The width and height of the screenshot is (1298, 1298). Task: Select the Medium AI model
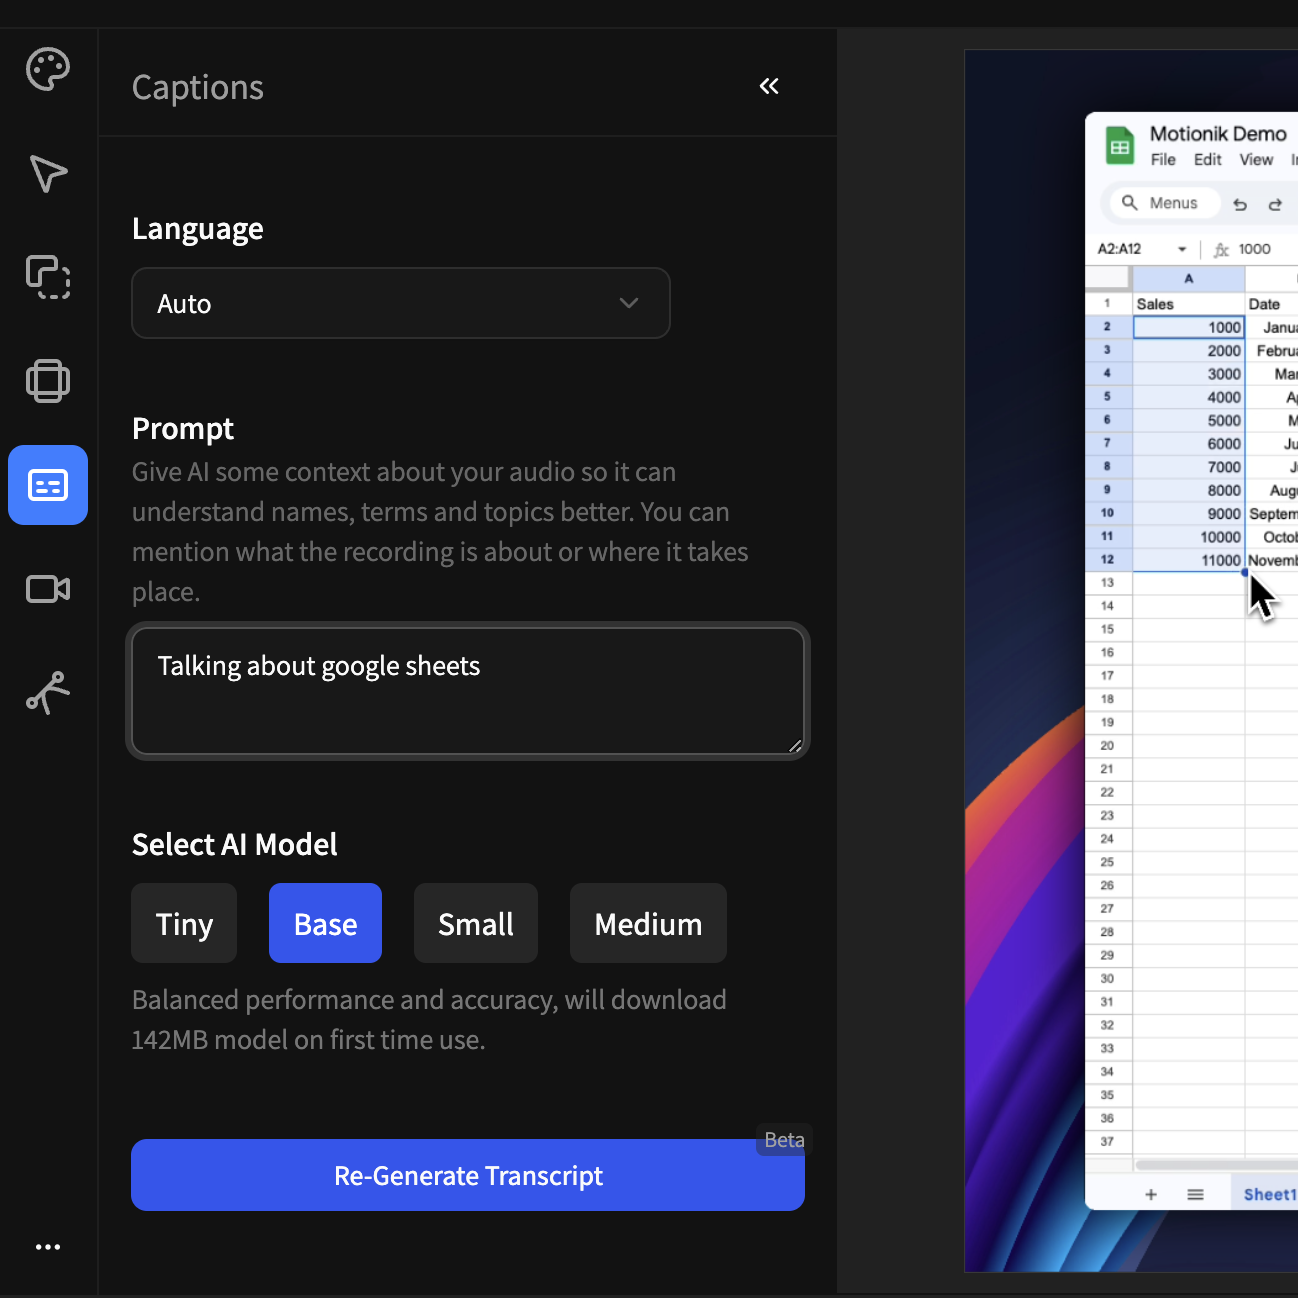pos(647,923)
